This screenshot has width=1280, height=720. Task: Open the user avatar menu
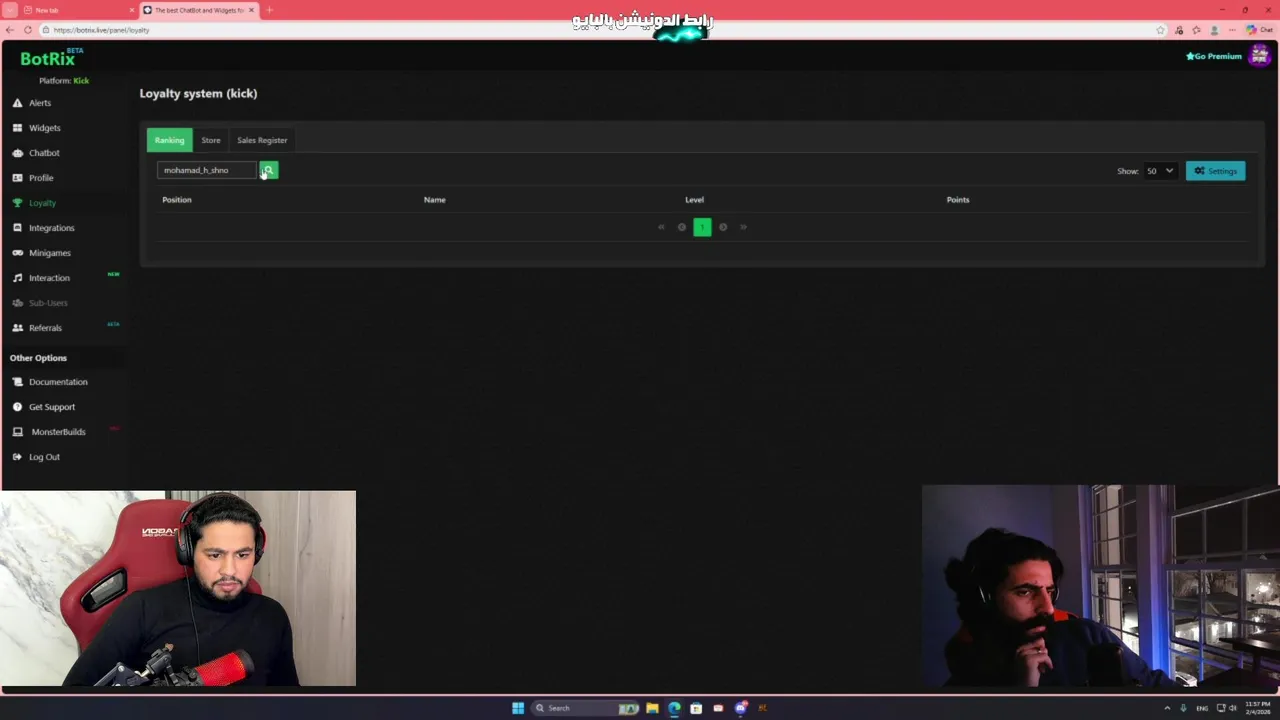click(1259, 56)
